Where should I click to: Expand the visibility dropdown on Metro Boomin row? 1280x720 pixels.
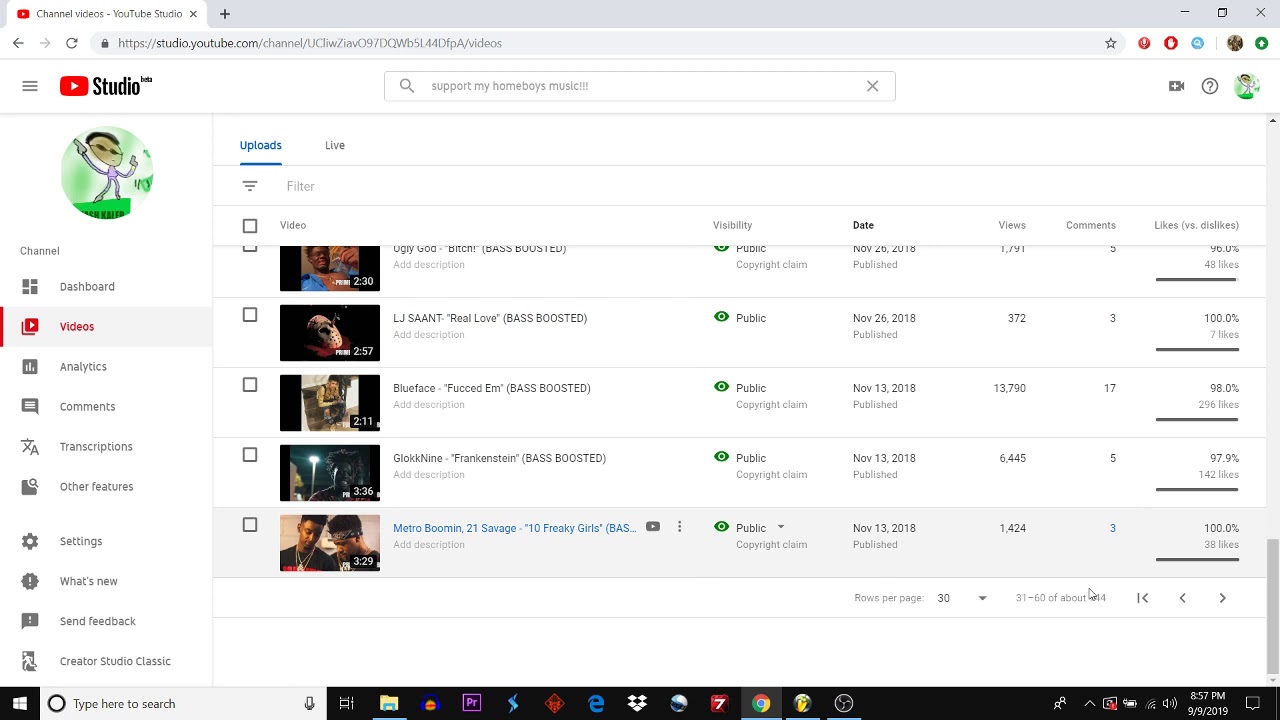click(781, 527)
